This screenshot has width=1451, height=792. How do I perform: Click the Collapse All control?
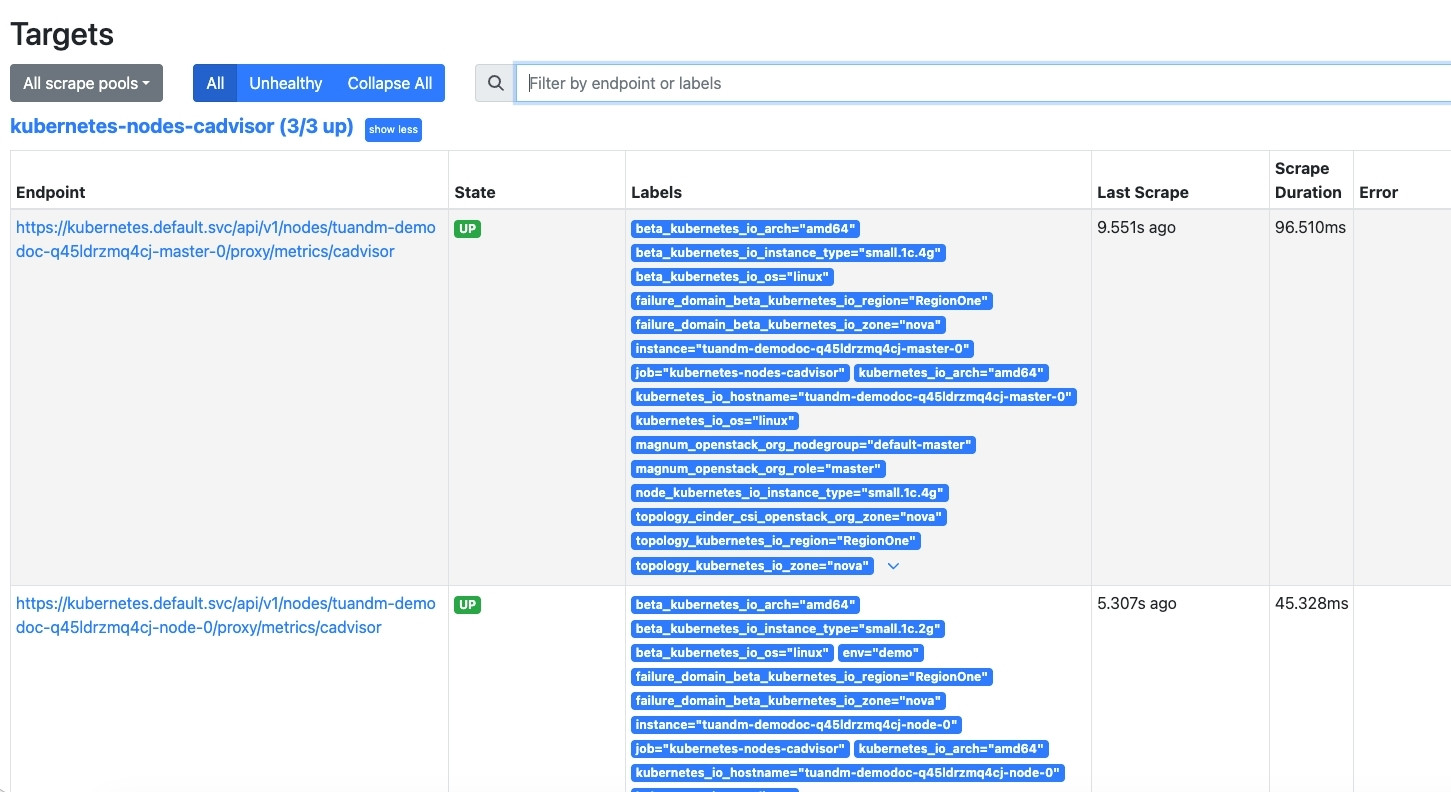(x=389, y=83)
